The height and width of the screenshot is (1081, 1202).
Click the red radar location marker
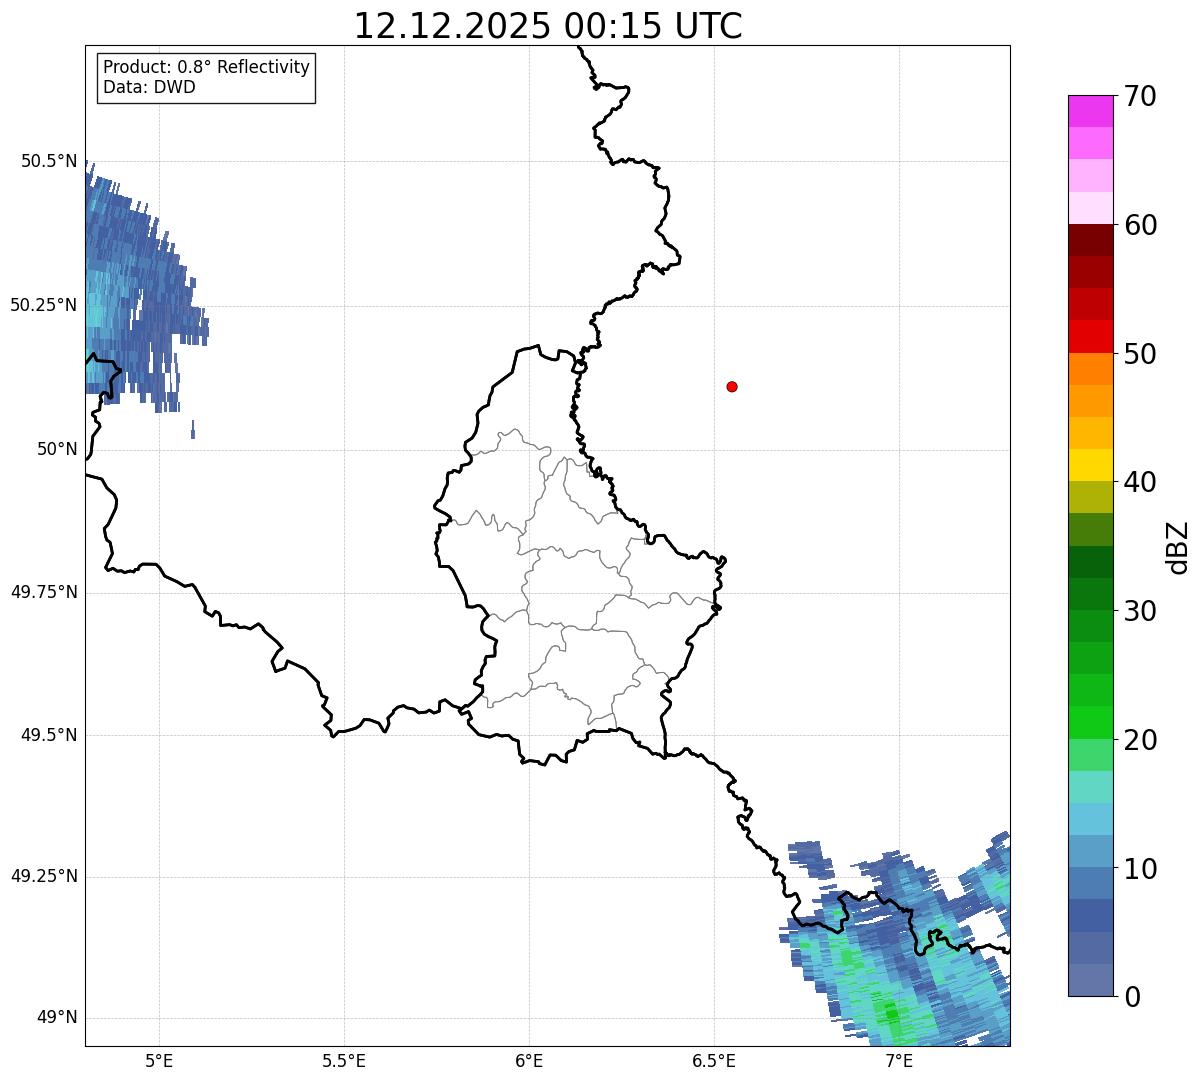[732, 386]
